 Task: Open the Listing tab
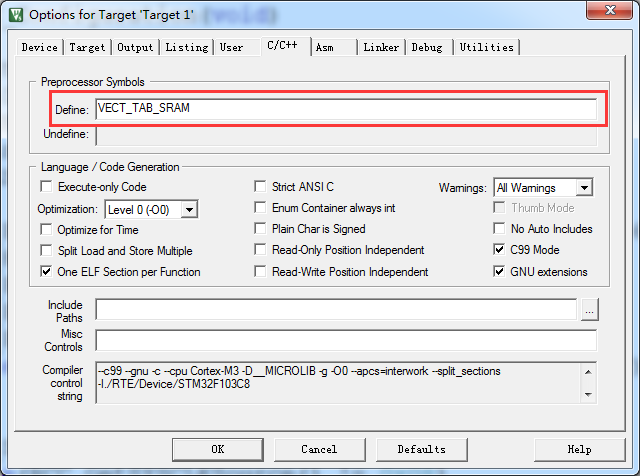point(187,47)
